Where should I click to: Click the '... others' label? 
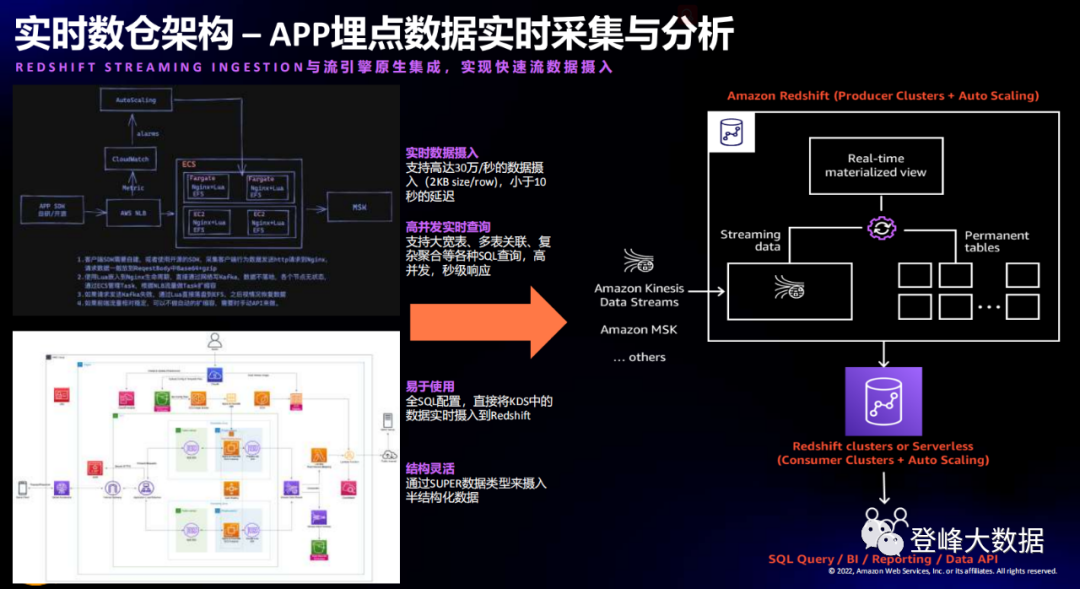[x=639, y=357]
